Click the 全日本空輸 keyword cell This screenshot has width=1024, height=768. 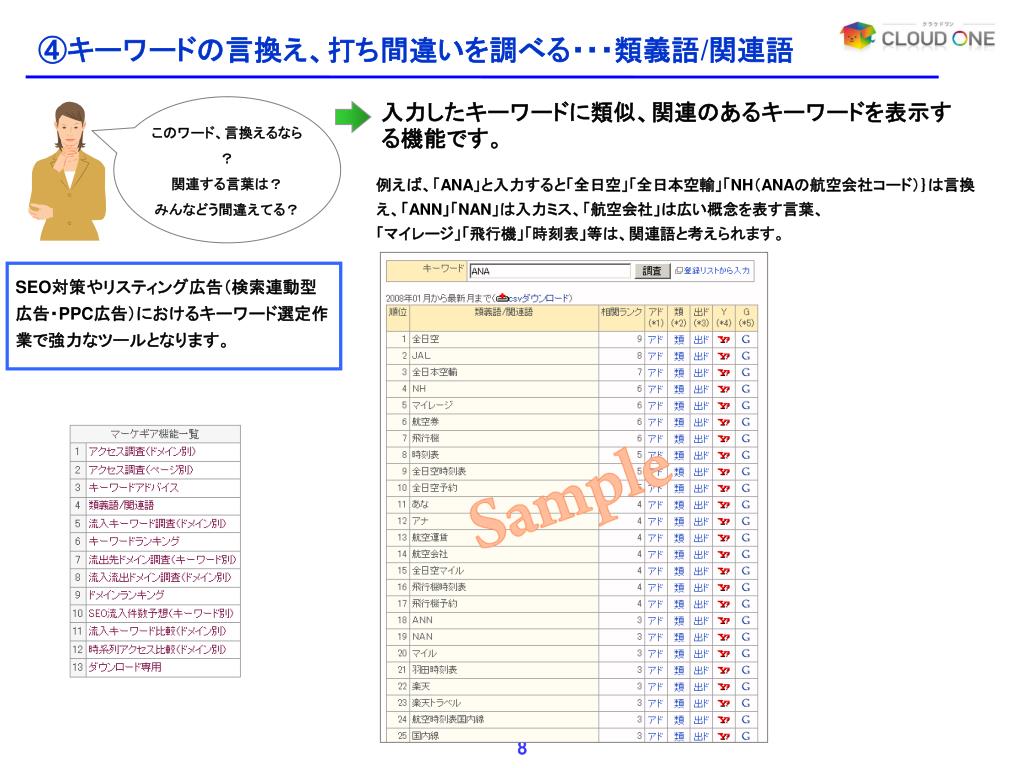coord(504,372)
